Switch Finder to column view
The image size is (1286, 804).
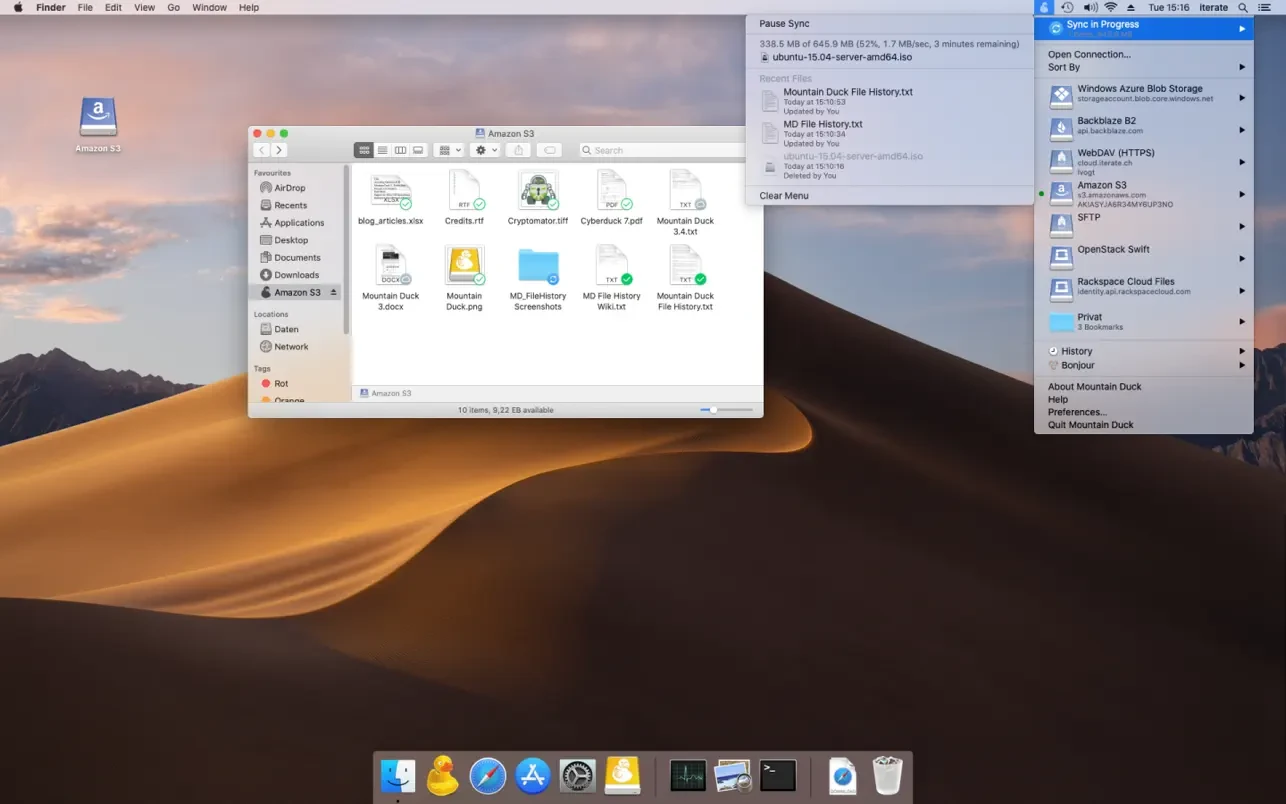400,150
